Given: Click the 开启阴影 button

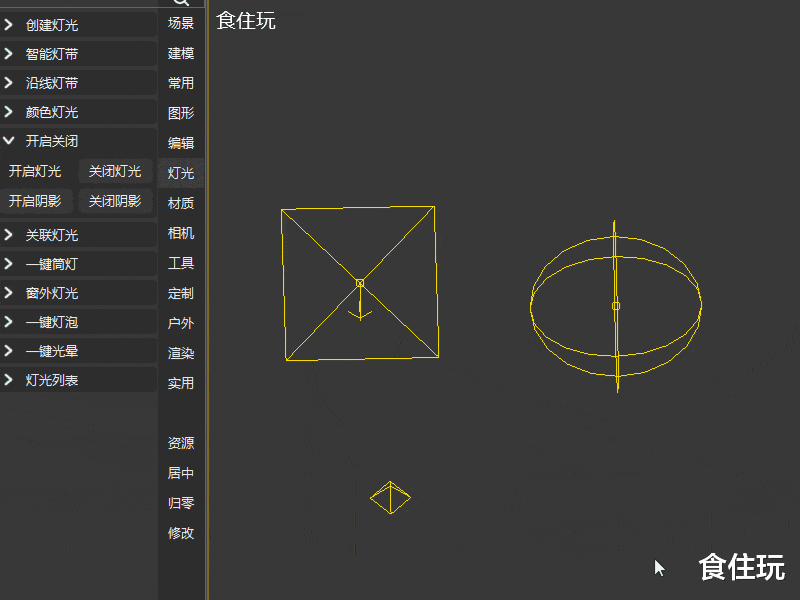Looking at the screenshot, I should [x=35, y=201].
